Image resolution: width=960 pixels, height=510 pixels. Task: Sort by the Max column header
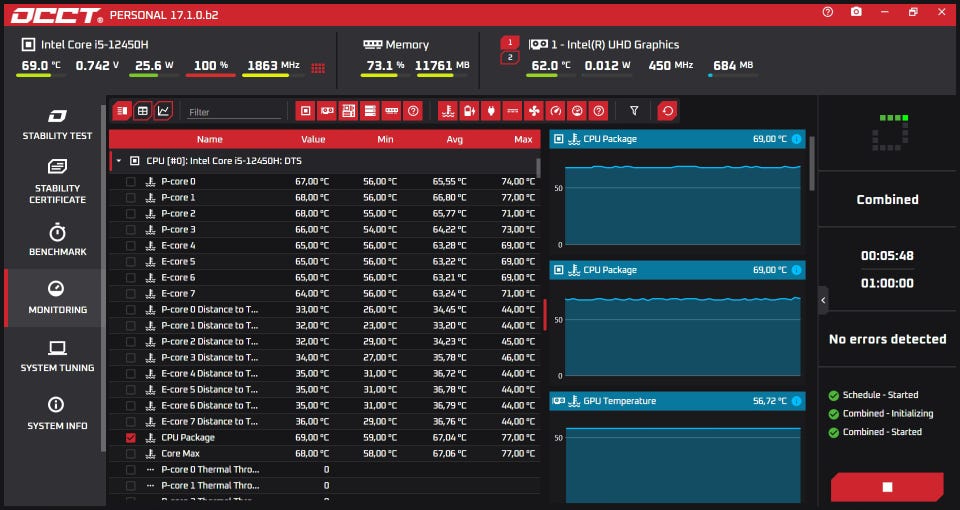point(523,140)
